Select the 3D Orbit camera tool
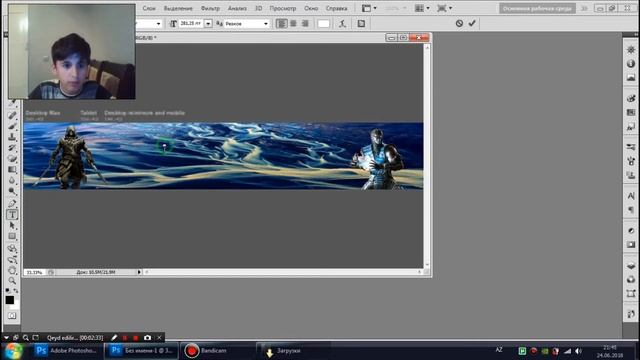640x360 pixels. 12,259
